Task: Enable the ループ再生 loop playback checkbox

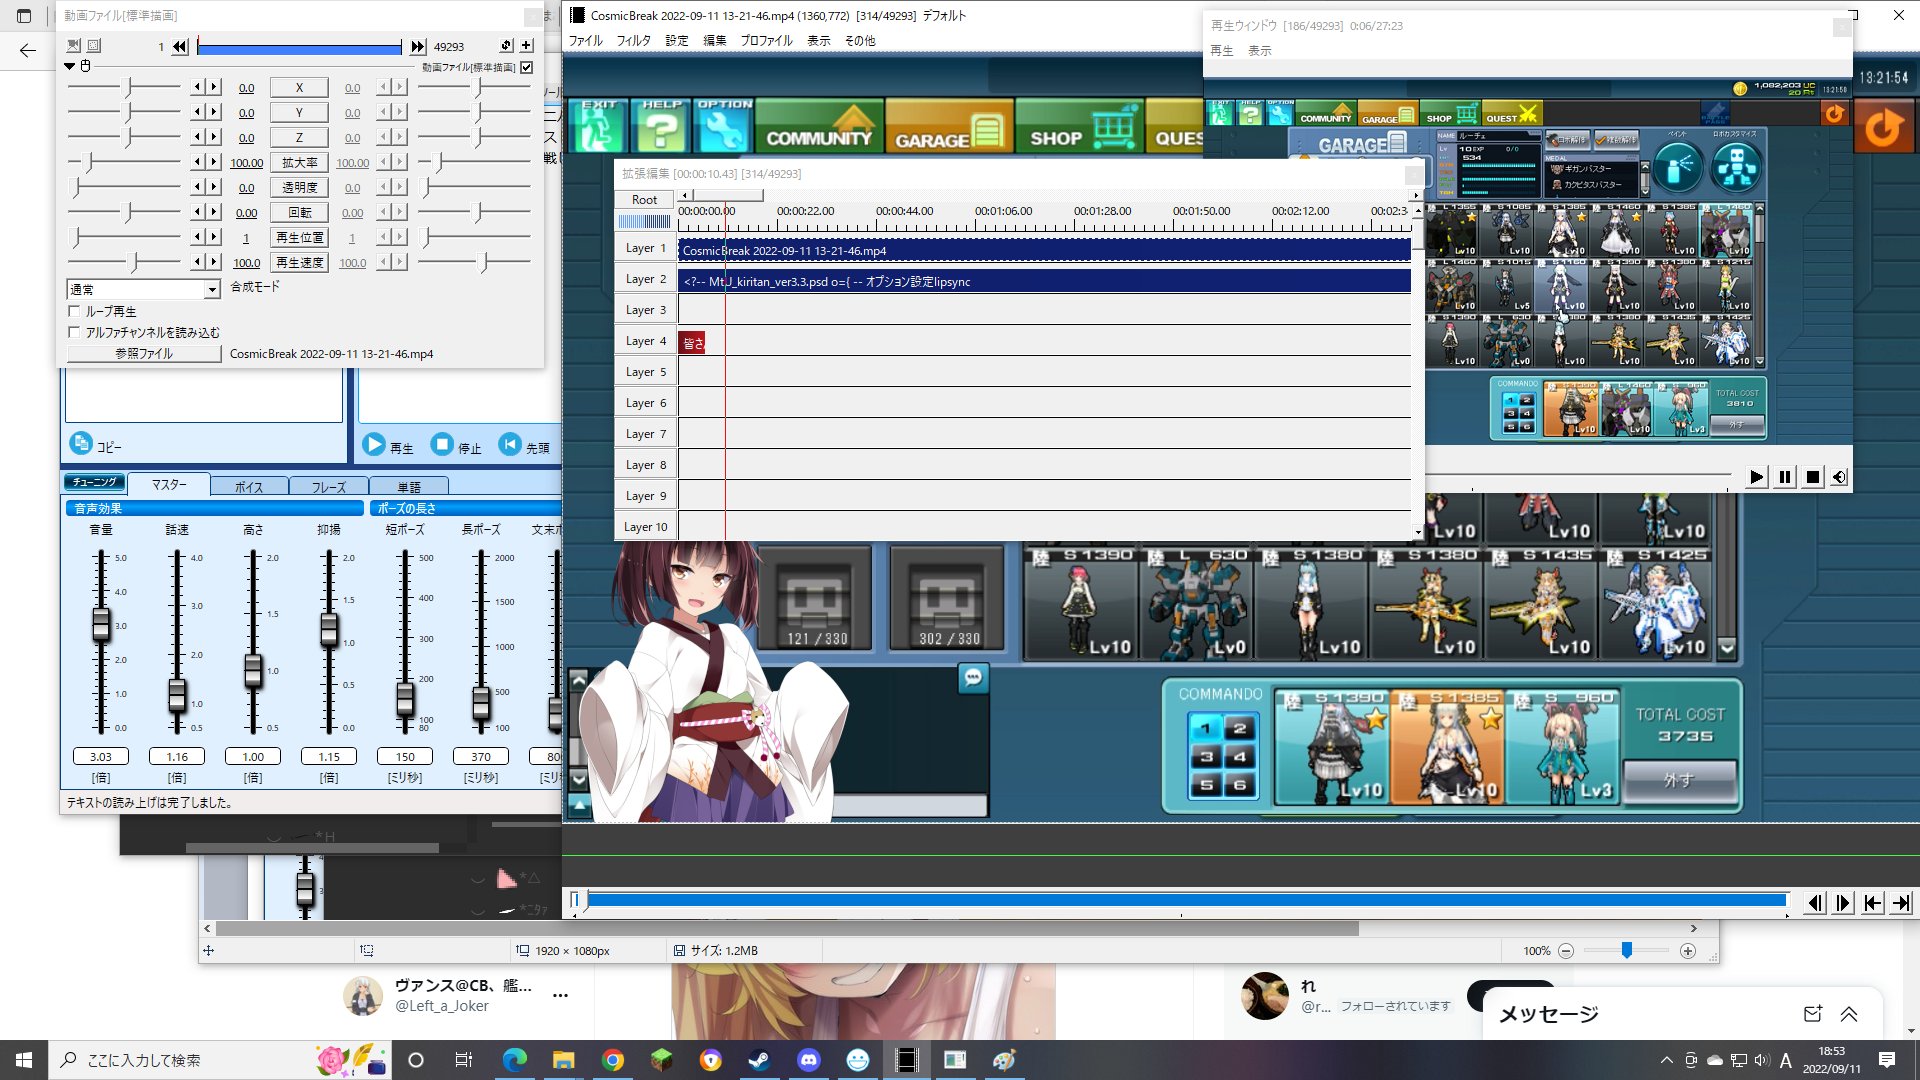Action: point(74,312)
